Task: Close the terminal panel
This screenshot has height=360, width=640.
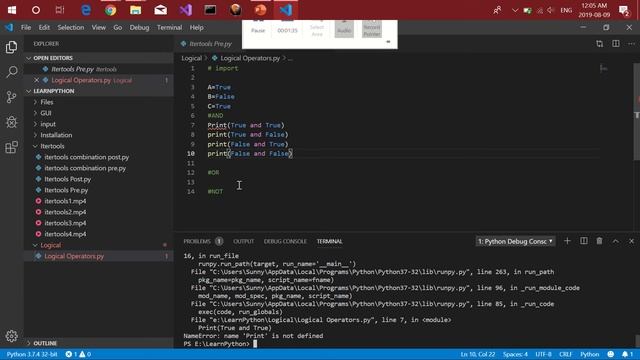Action: click(x=631, y=241)
